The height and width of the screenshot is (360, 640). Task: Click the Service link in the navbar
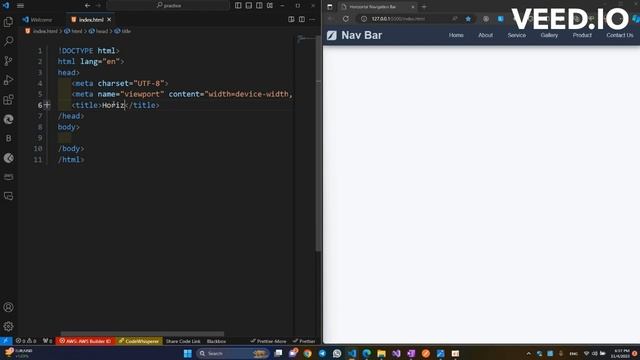[x=517, y=35]
